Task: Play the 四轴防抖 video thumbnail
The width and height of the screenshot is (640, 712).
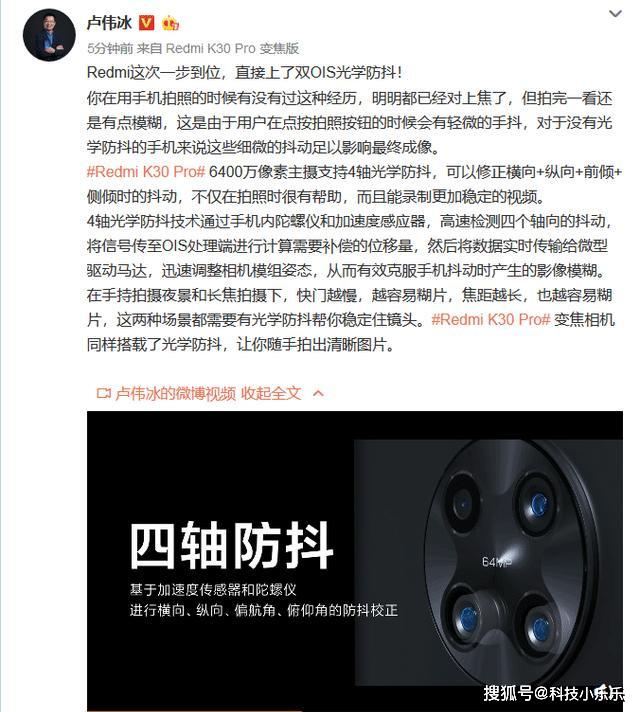Action: (x=355, y=561)
